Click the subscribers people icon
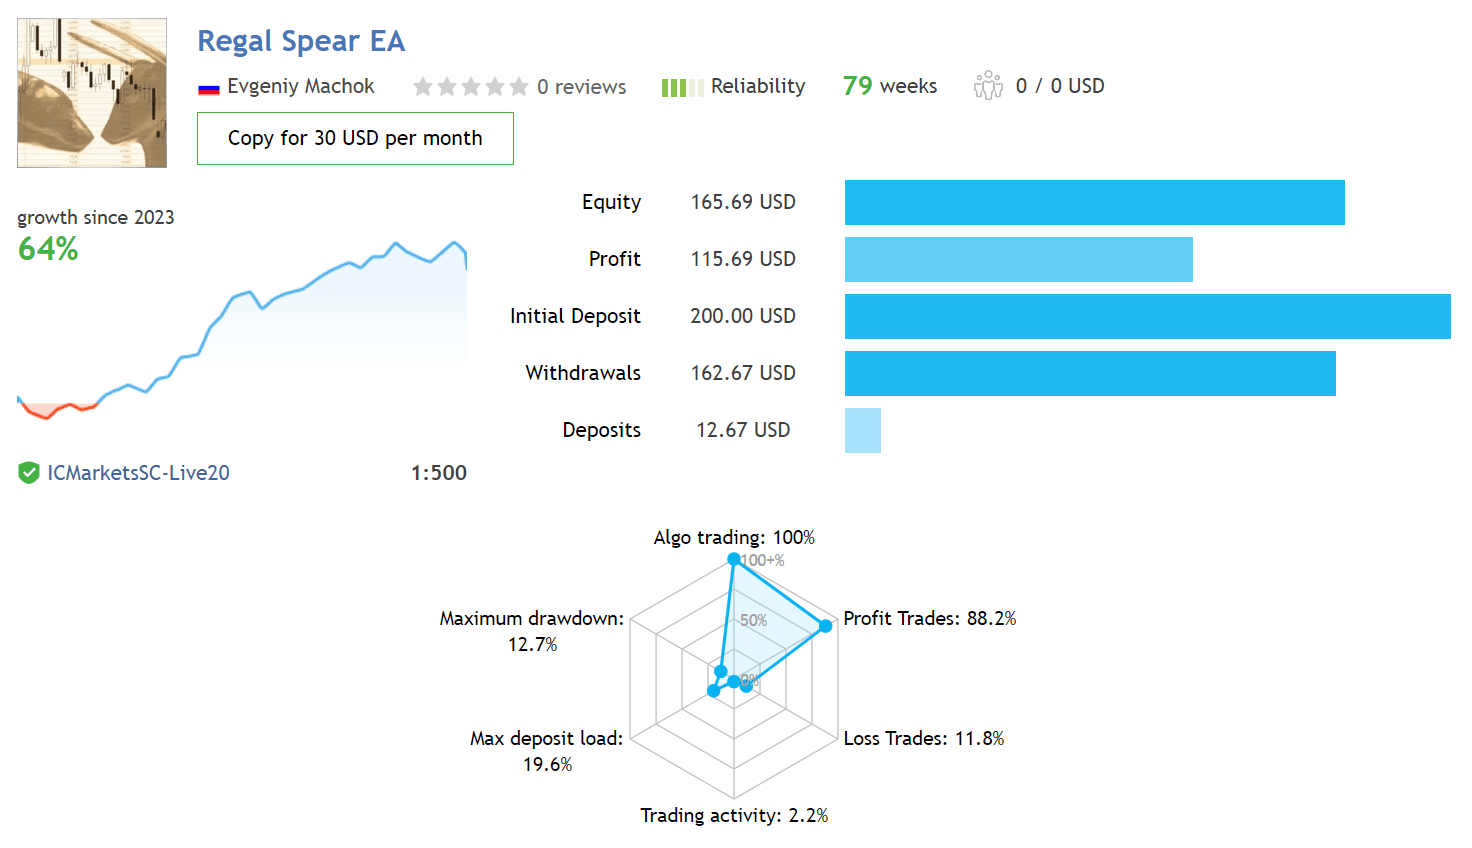This screenshot has width=1472, height=848. click(x=988, y=86)
